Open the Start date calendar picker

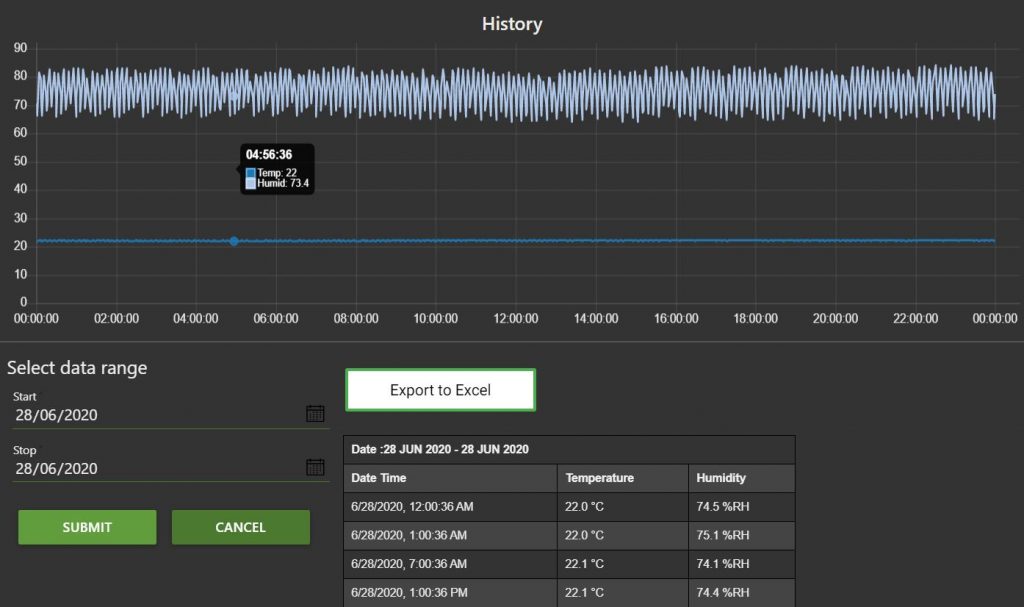click(x=315, y=414)
